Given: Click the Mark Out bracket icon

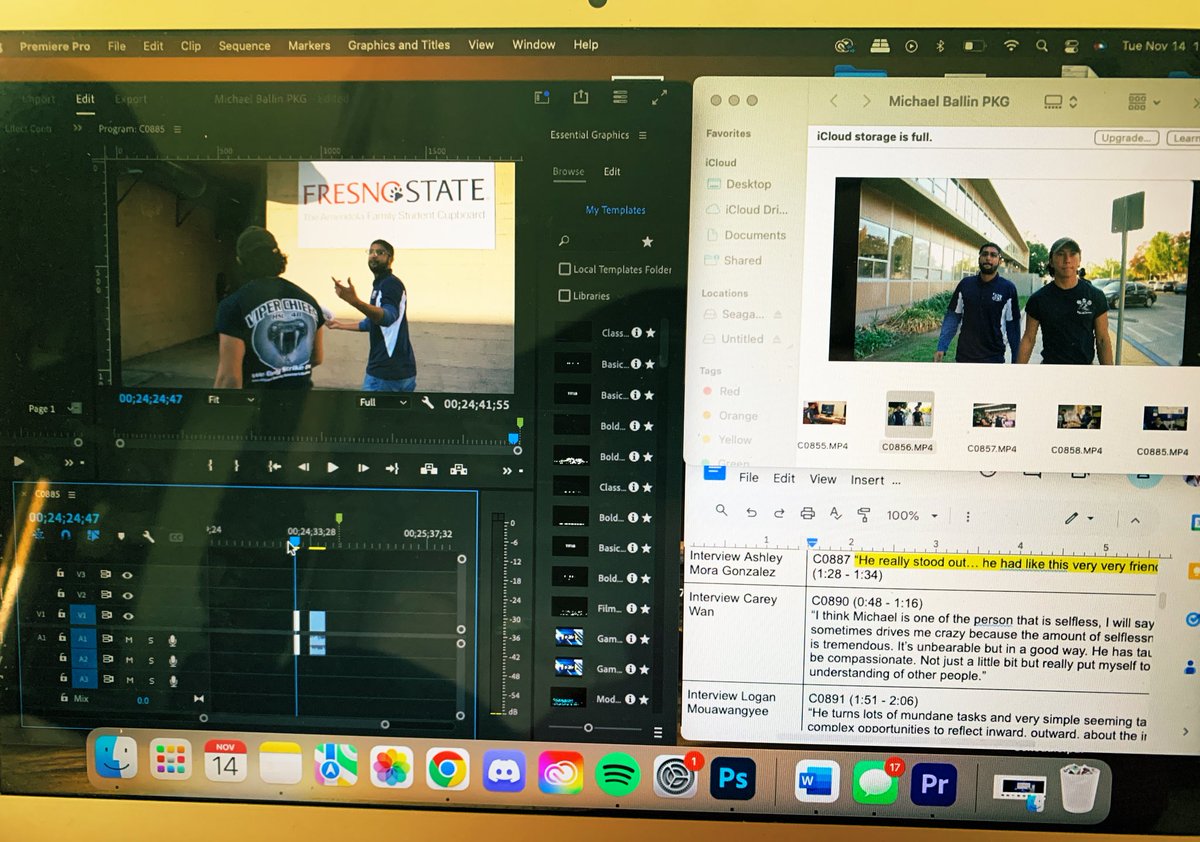Looking at the screenshot, I should pyautogui.click(x=236, y=466).
